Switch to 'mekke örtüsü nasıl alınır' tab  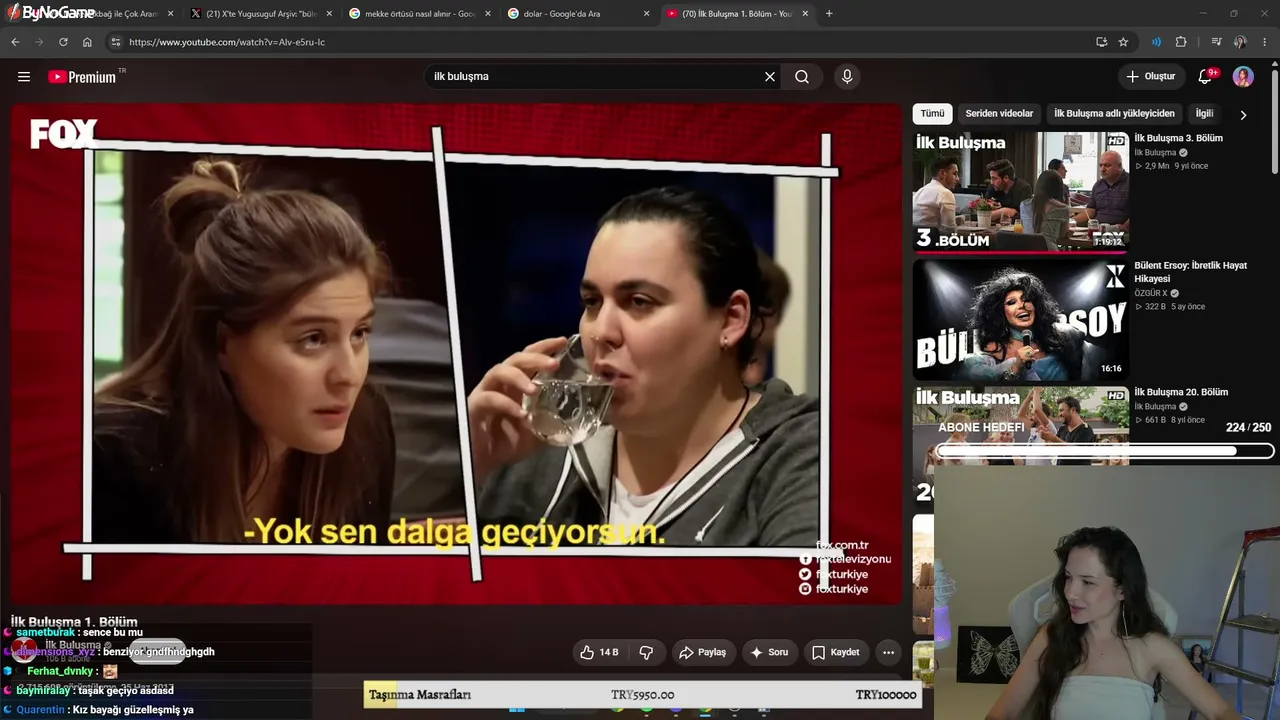click(420, 14)
